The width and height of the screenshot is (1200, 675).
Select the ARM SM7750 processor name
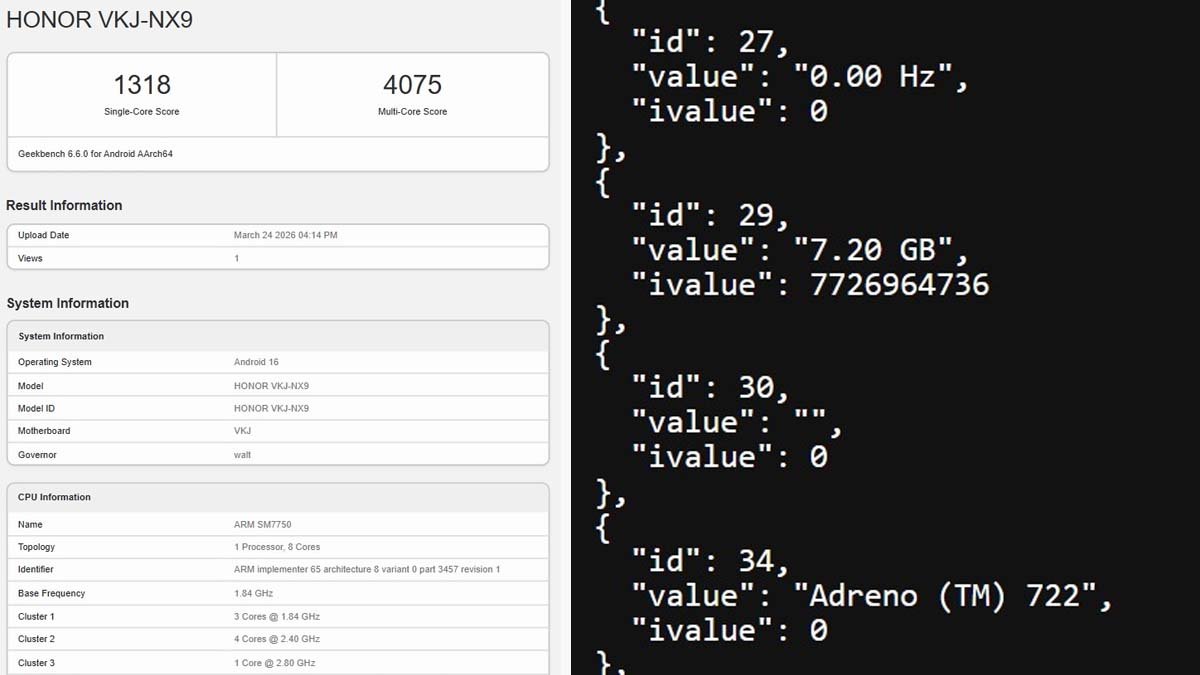(x=262, y=524)
